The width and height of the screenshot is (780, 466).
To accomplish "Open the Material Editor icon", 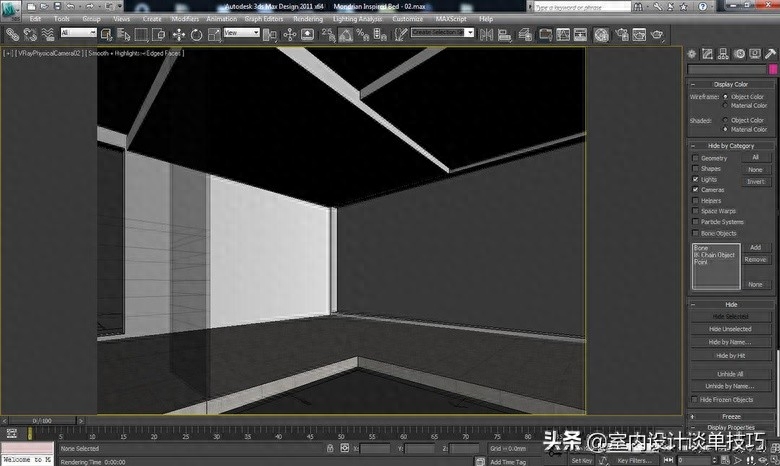I will (601, 35).
